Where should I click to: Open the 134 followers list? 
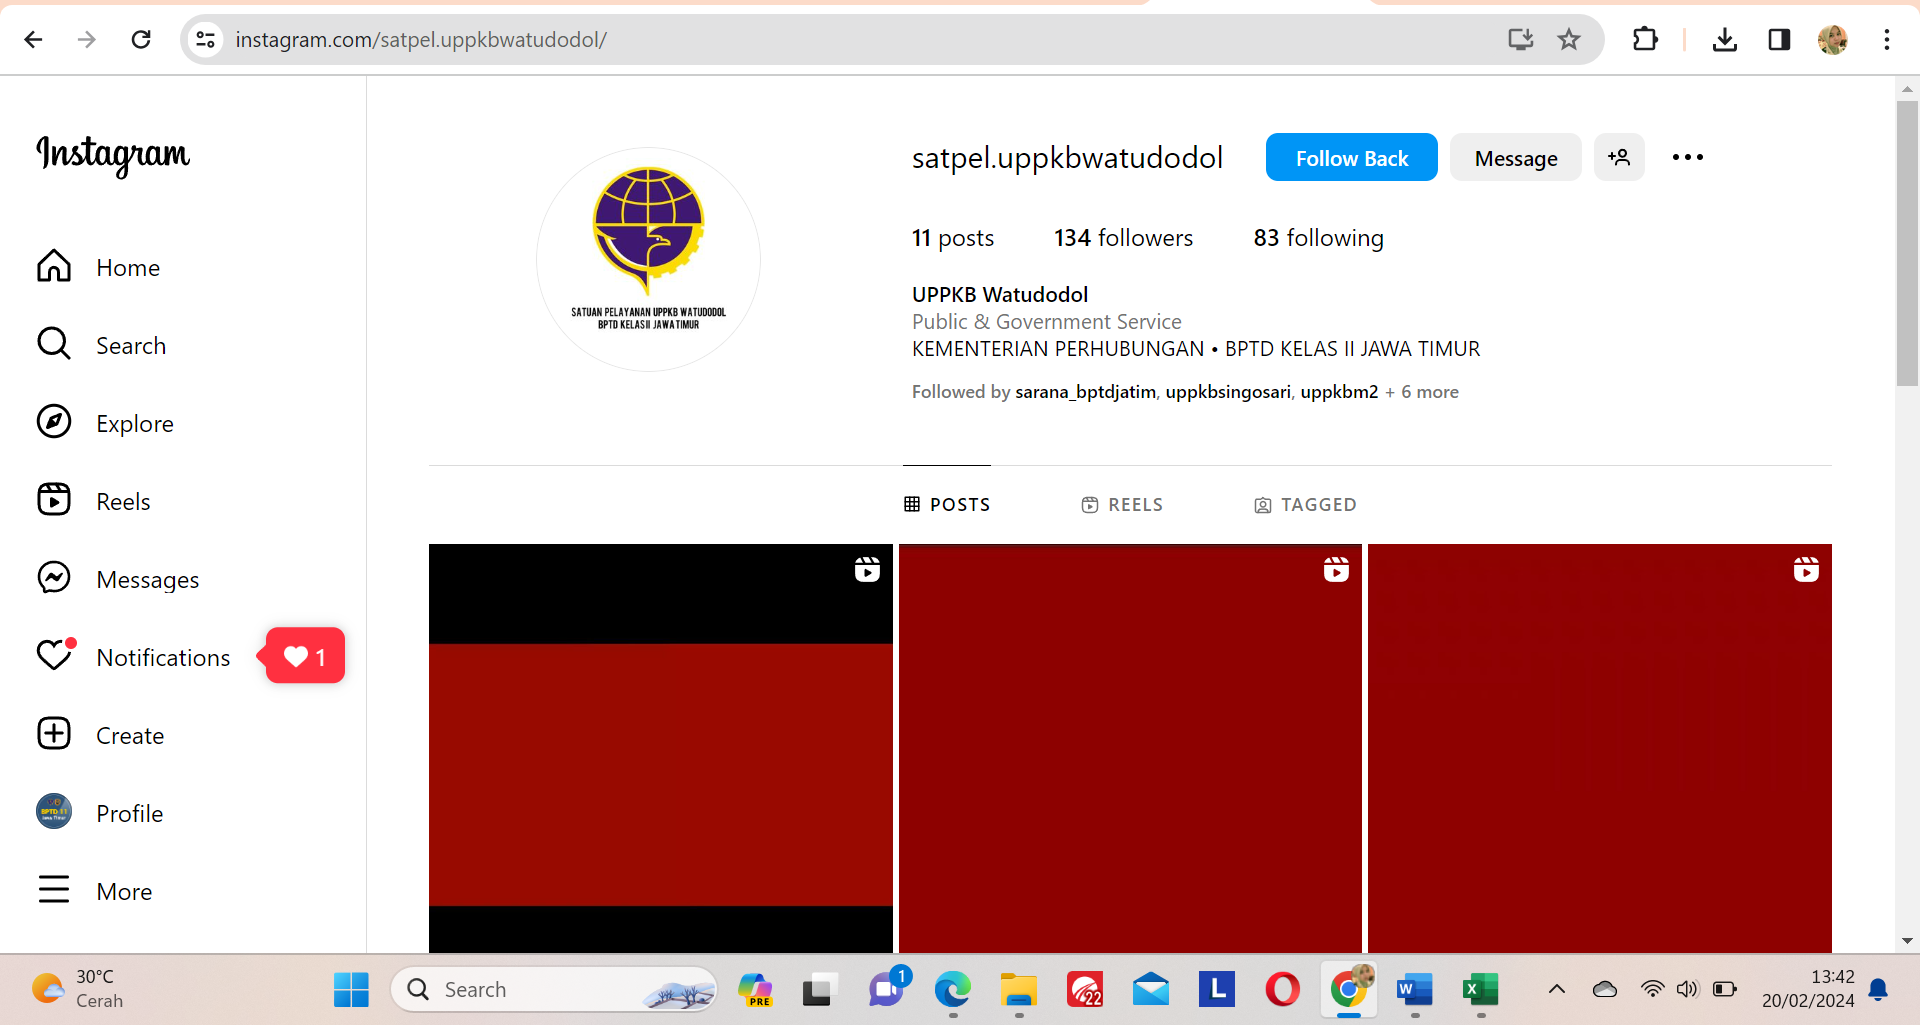[1123, 238]
